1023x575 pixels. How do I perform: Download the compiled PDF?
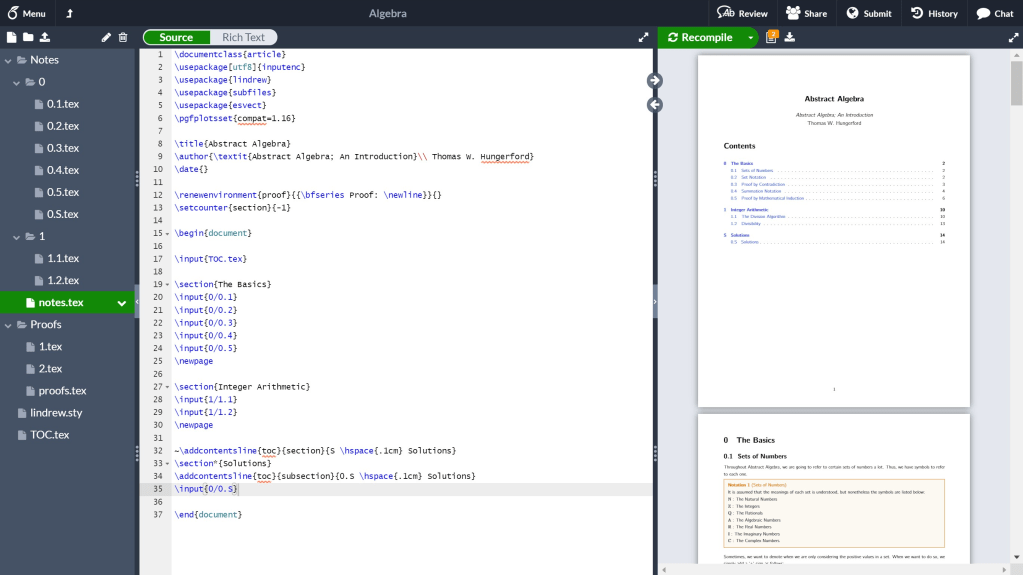tap(790, 38)
